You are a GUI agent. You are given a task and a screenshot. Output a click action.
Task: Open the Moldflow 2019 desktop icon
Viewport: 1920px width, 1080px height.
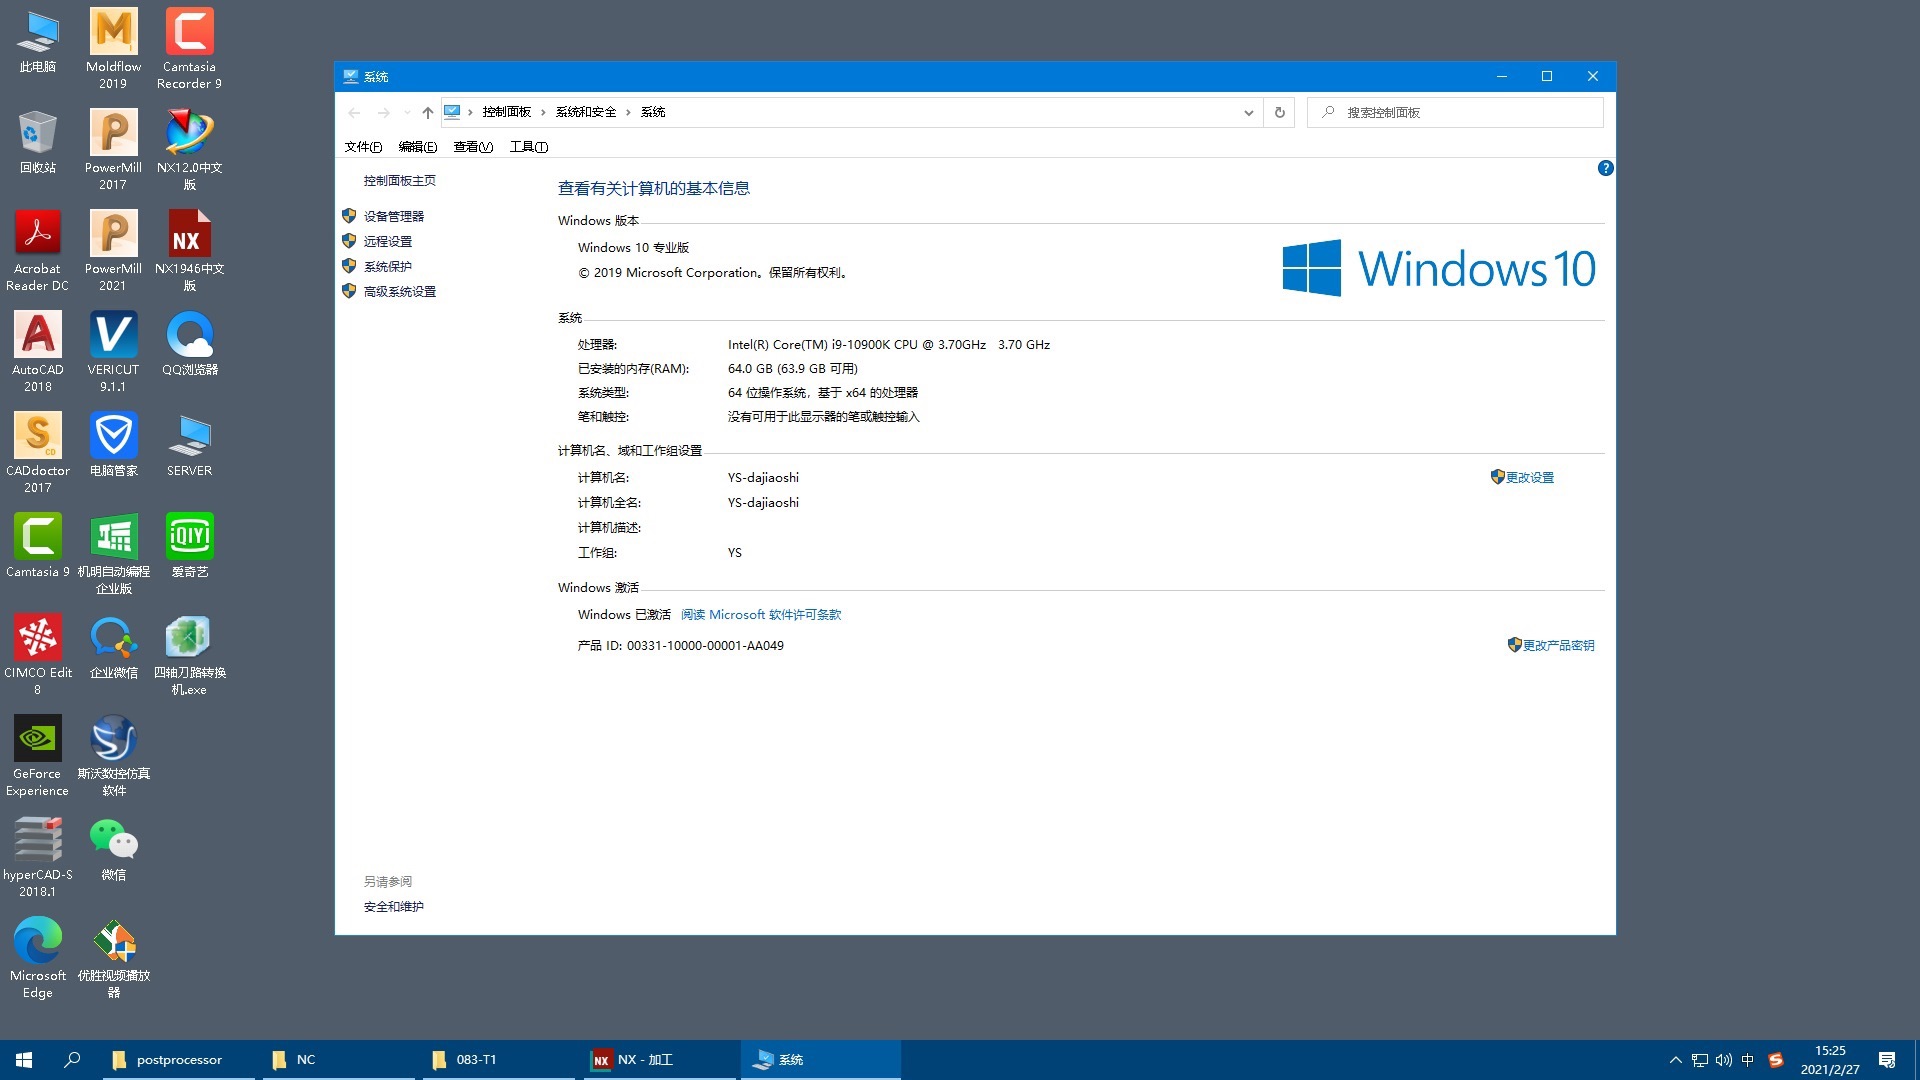pos(113,49)
